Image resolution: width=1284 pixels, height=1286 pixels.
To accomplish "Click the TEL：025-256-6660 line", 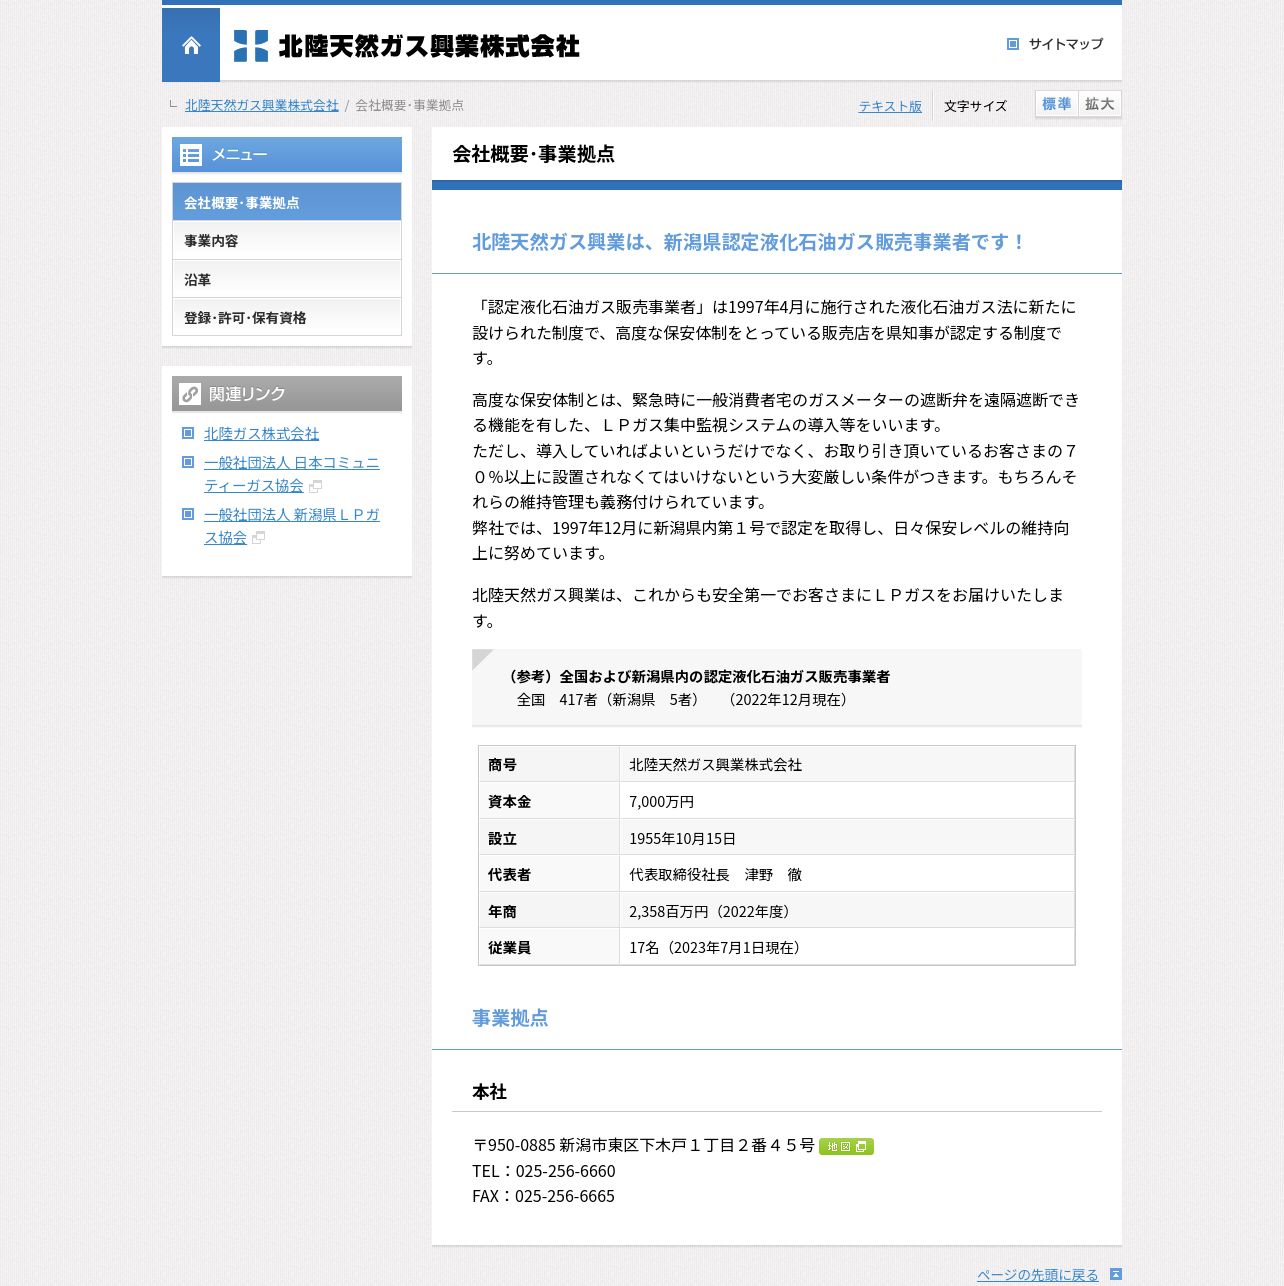I will [x=544, y=1171].
